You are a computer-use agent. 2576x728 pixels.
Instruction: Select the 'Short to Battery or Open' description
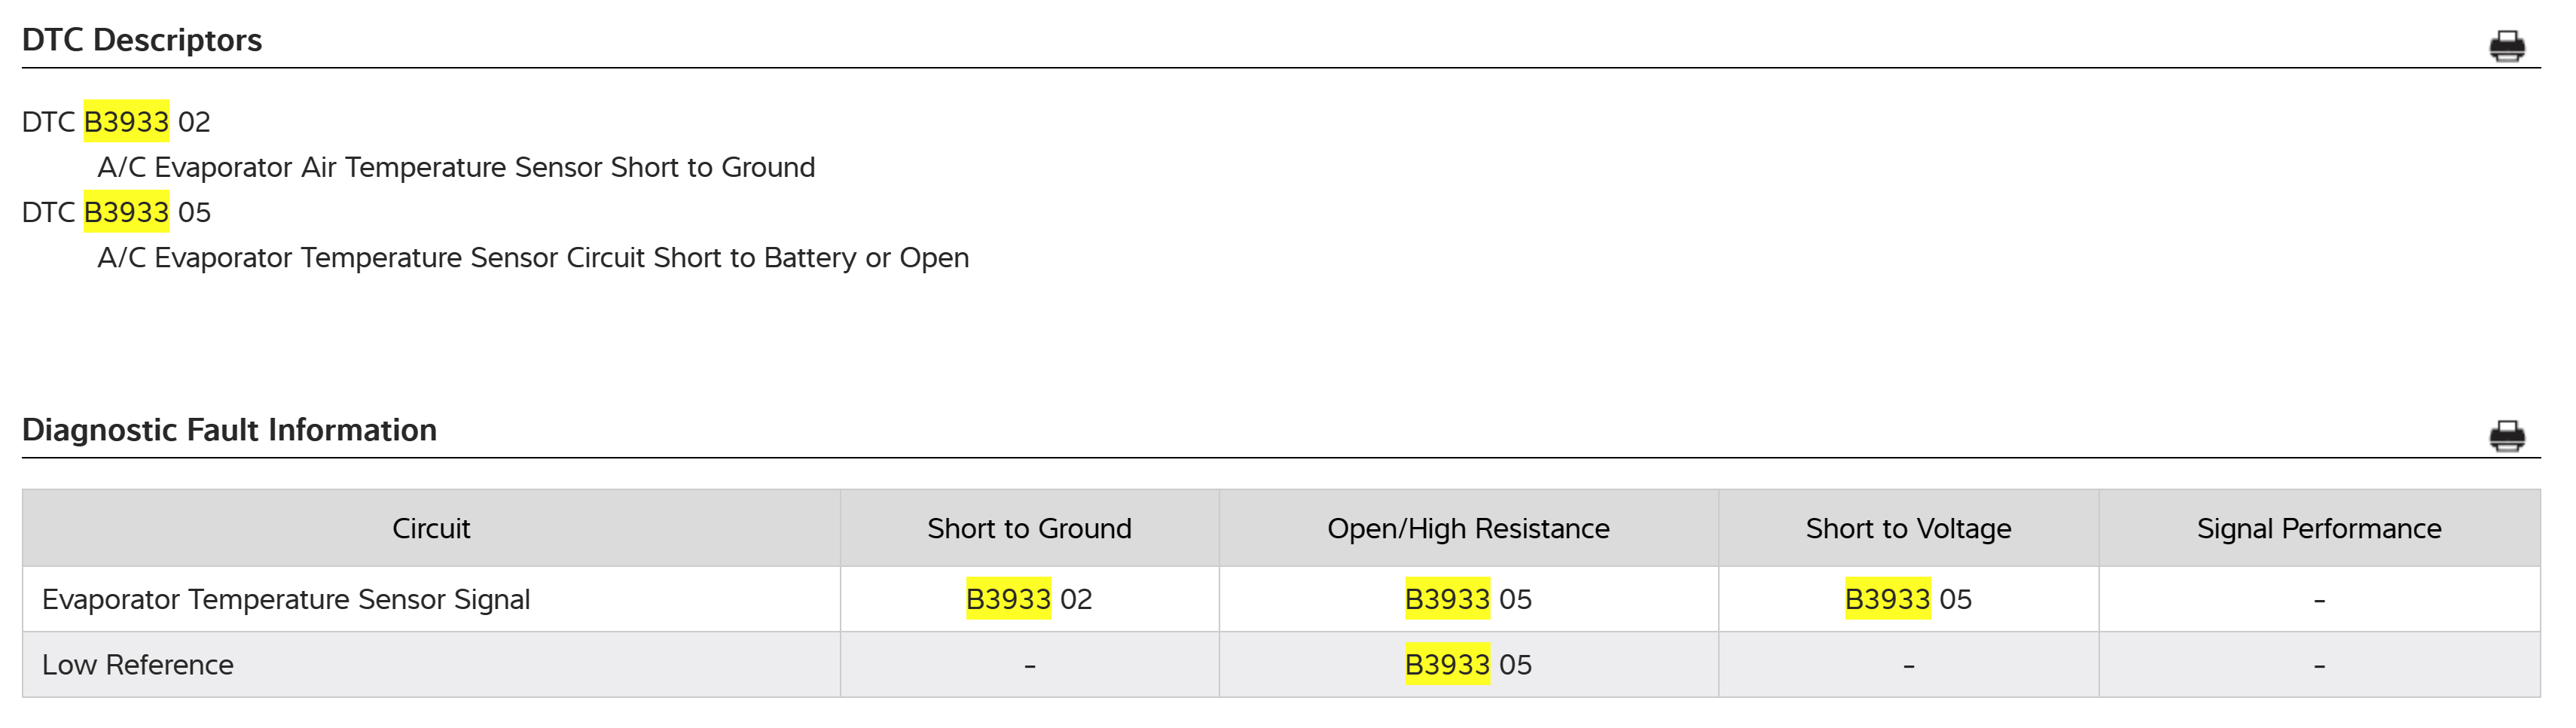(x=533, y=258)
